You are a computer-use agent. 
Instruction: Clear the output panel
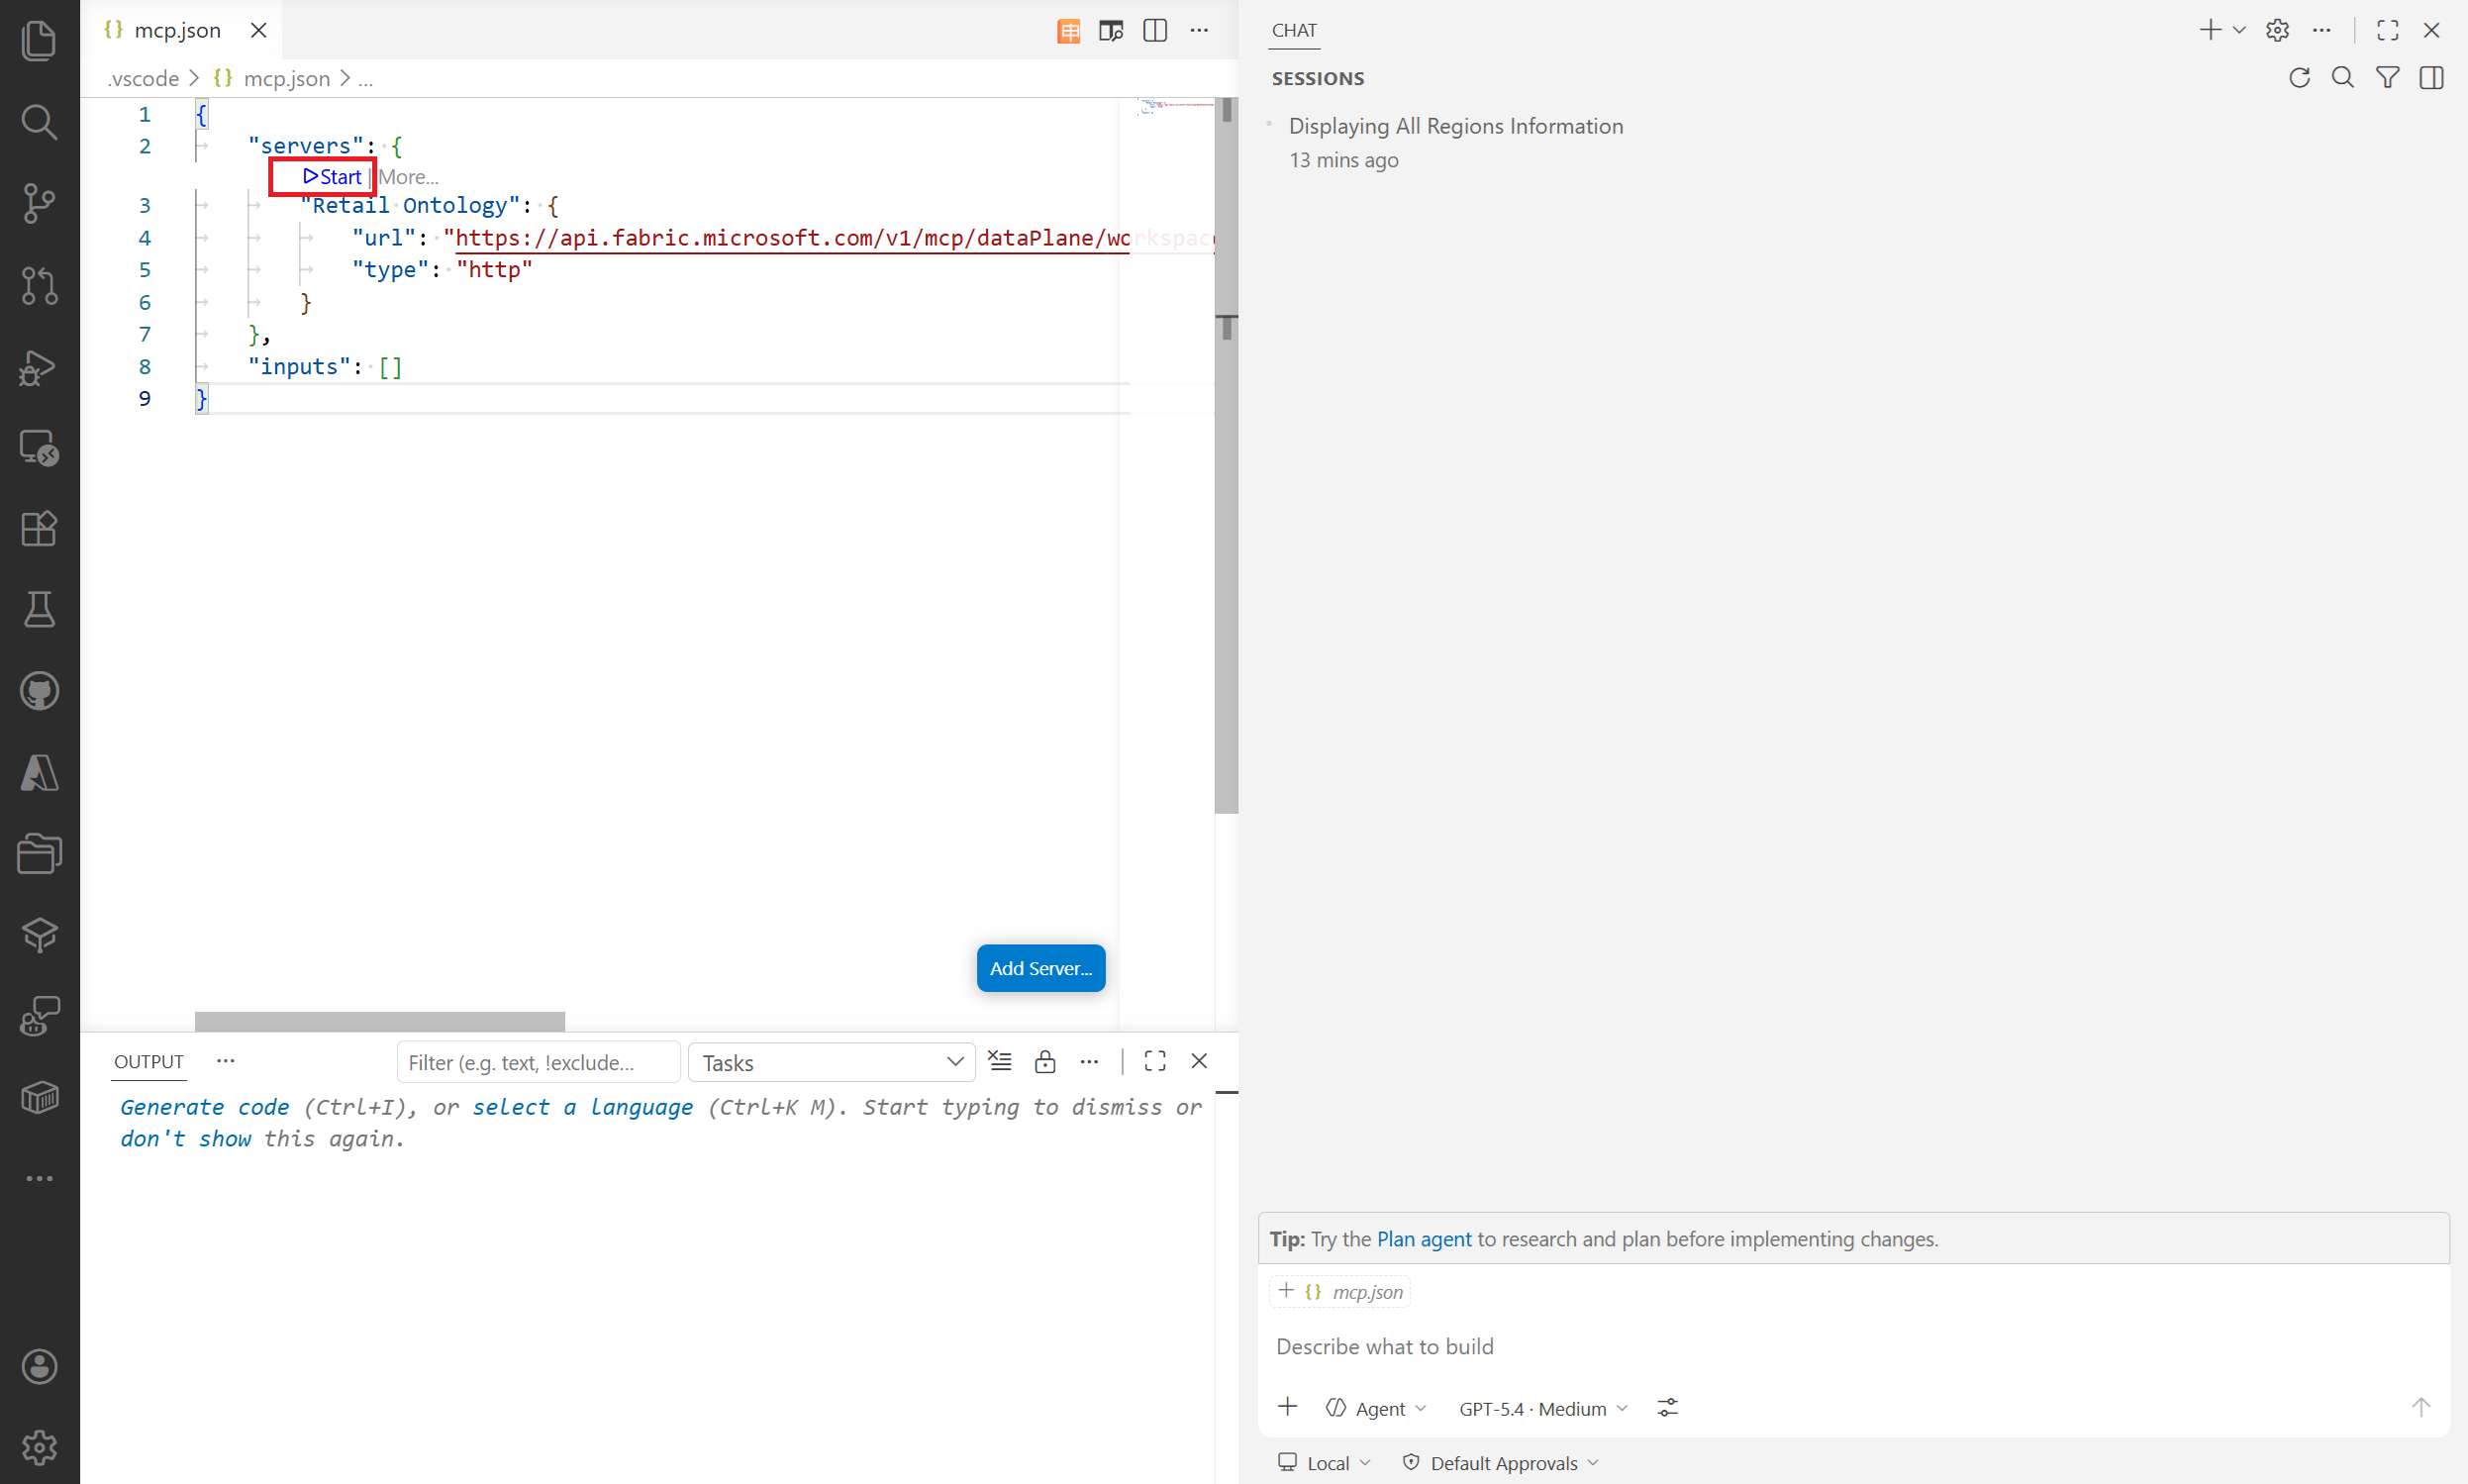pos(1000,1061)
